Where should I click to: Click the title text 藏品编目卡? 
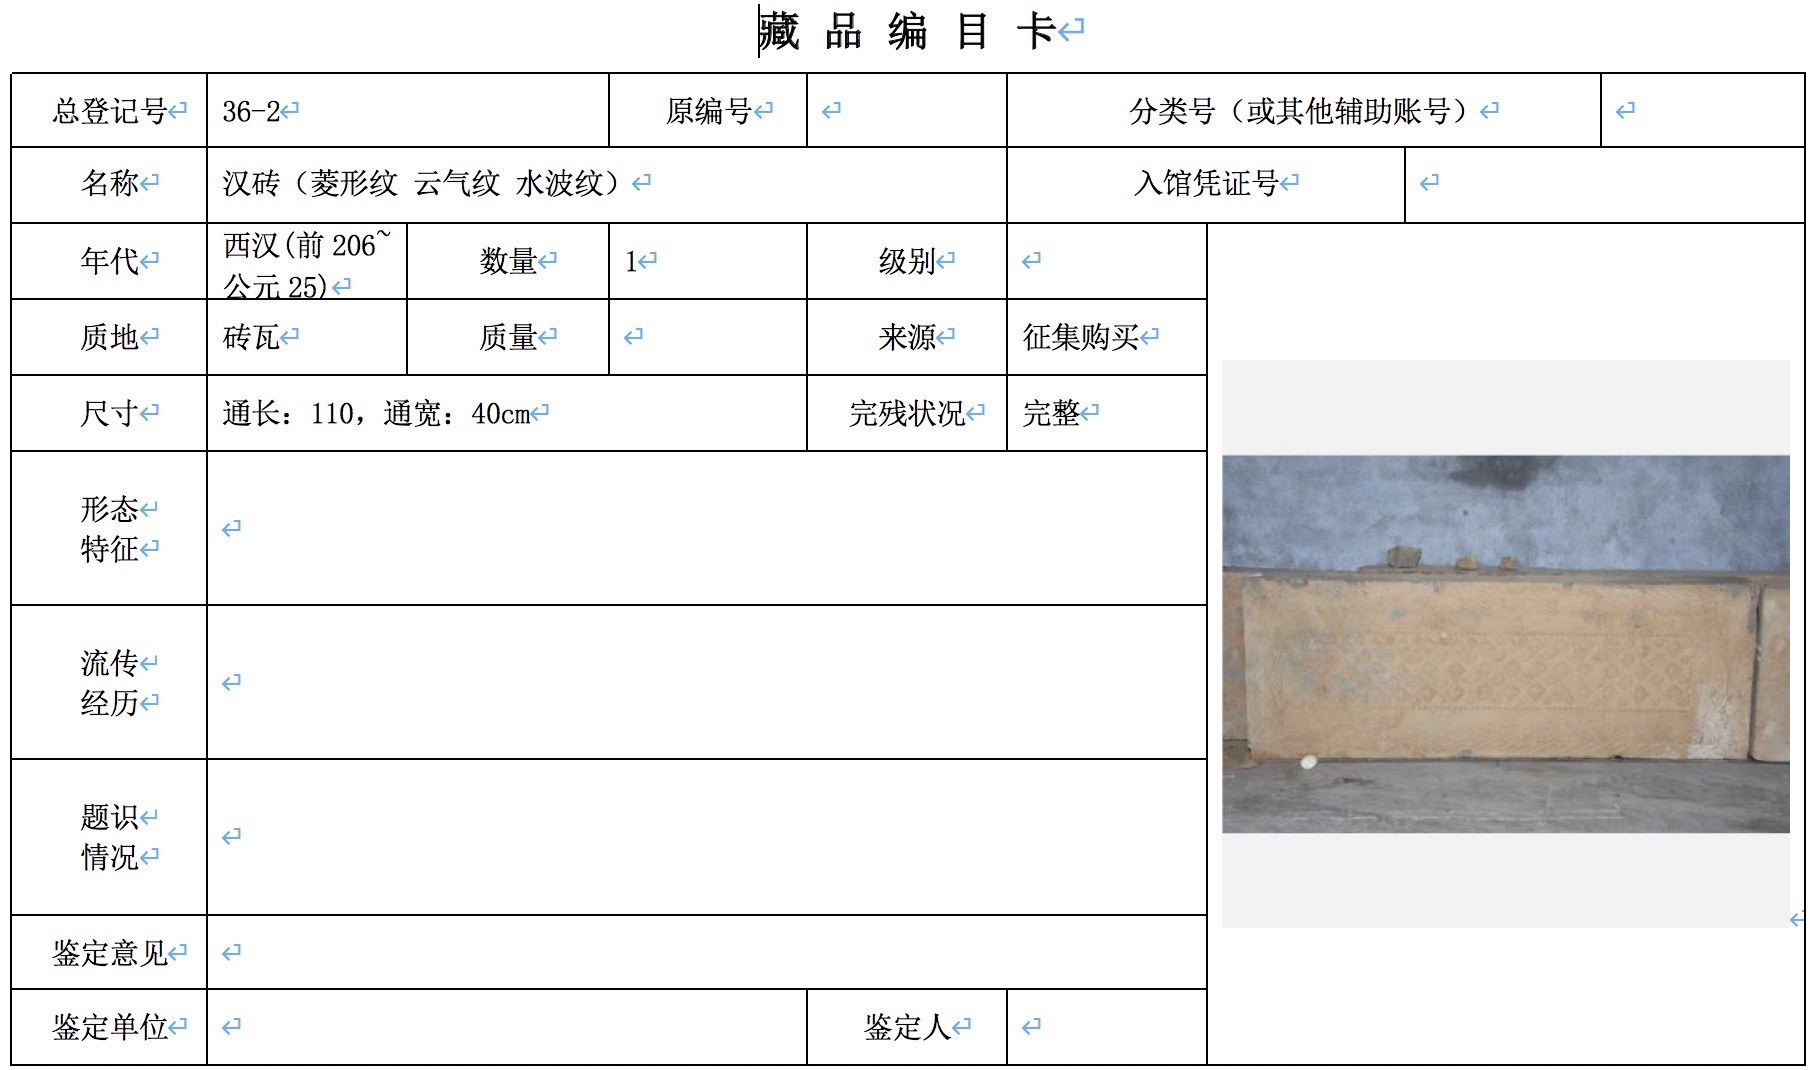(x=907, y=30)
